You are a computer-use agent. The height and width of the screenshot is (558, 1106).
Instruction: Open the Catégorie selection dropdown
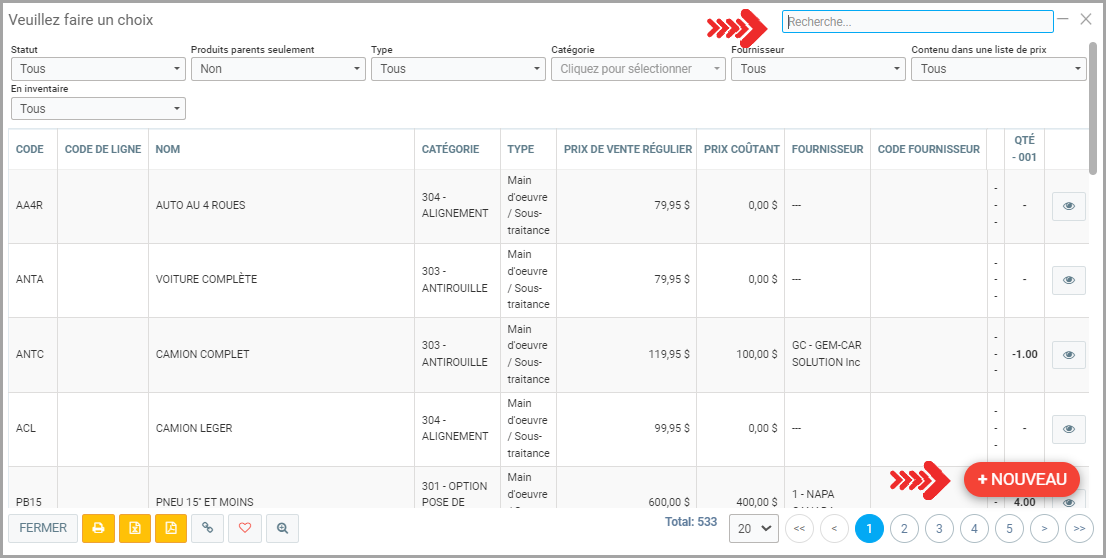(638, 69)
